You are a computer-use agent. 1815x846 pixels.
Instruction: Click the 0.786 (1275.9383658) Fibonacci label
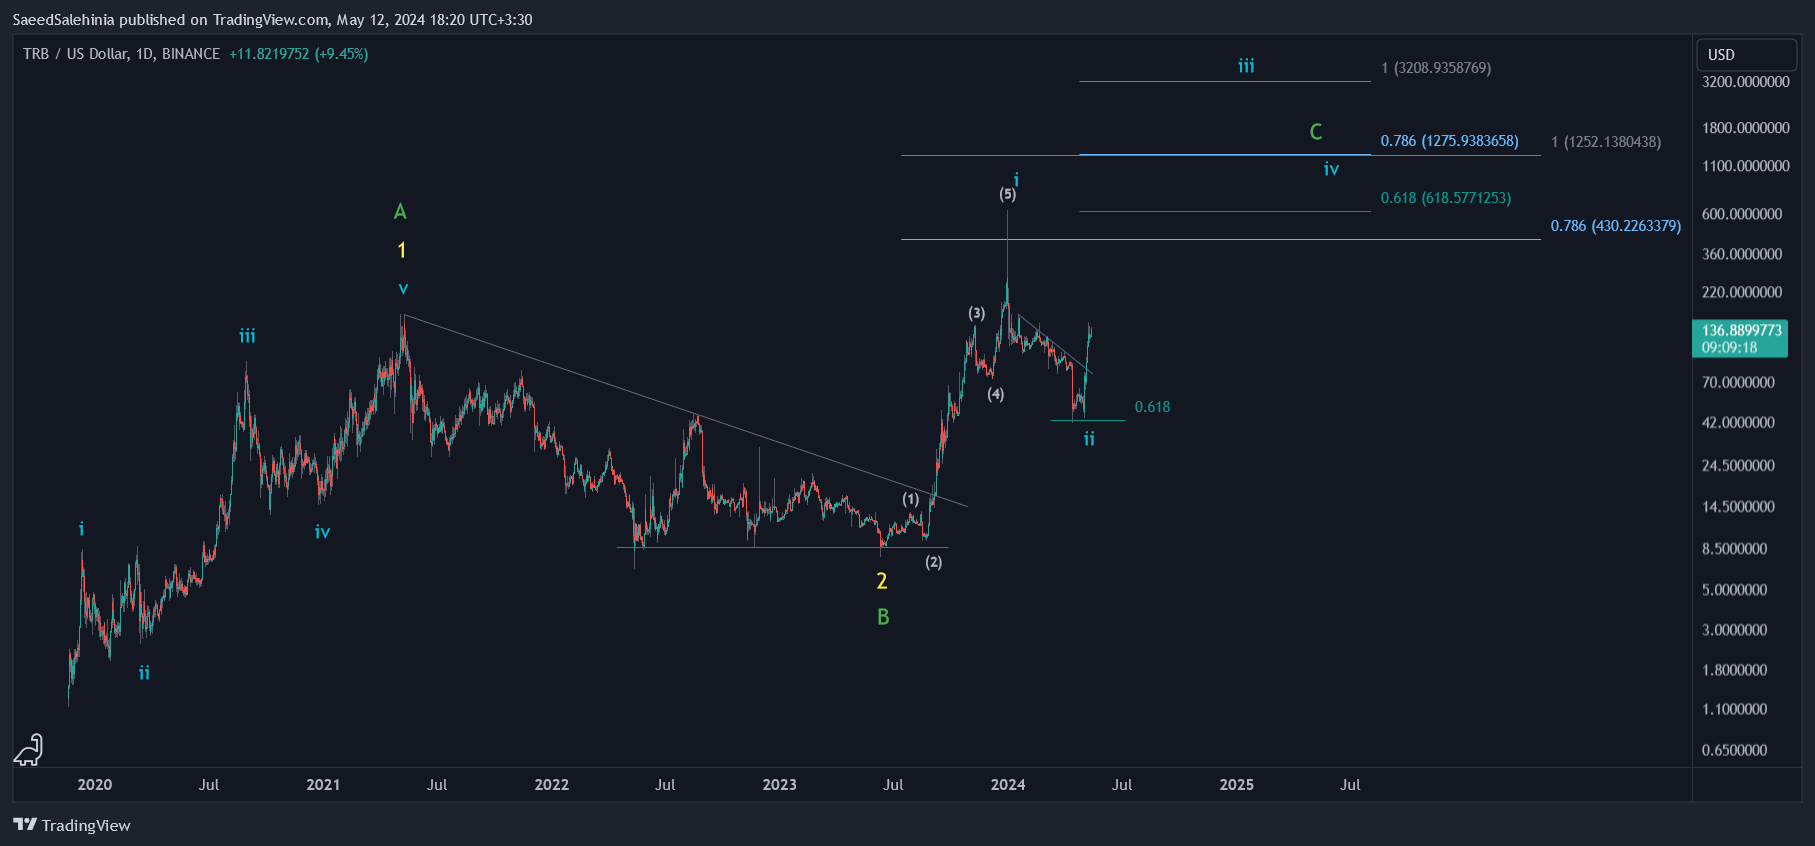[1449, 141]
